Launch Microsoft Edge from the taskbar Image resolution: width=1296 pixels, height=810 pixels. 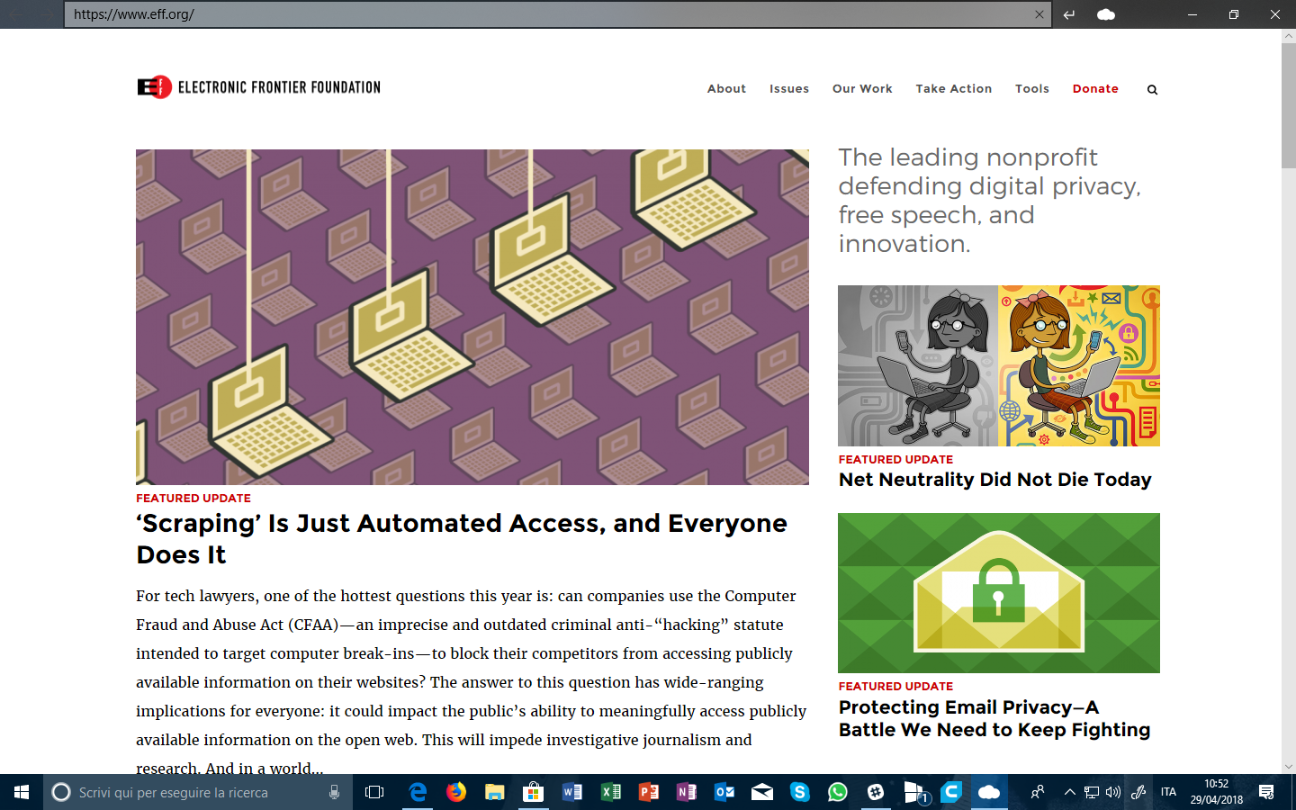coord(418,792)
